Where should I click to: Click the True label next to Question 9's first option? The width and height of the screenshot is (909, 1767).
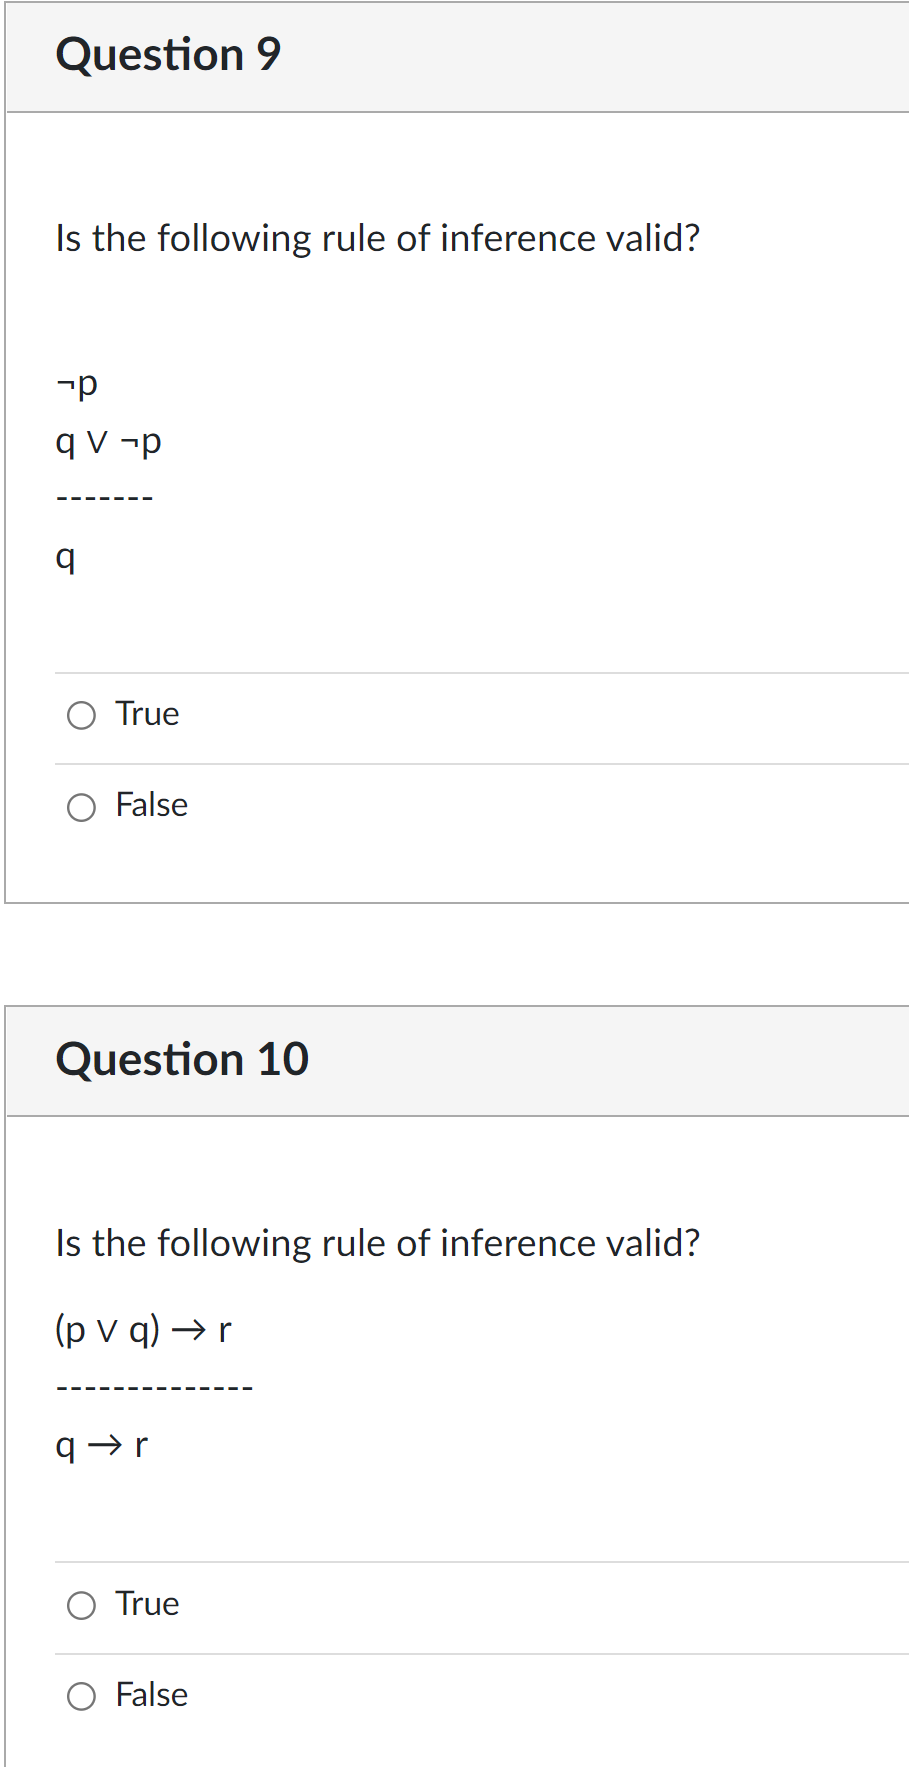coord(146,714)
